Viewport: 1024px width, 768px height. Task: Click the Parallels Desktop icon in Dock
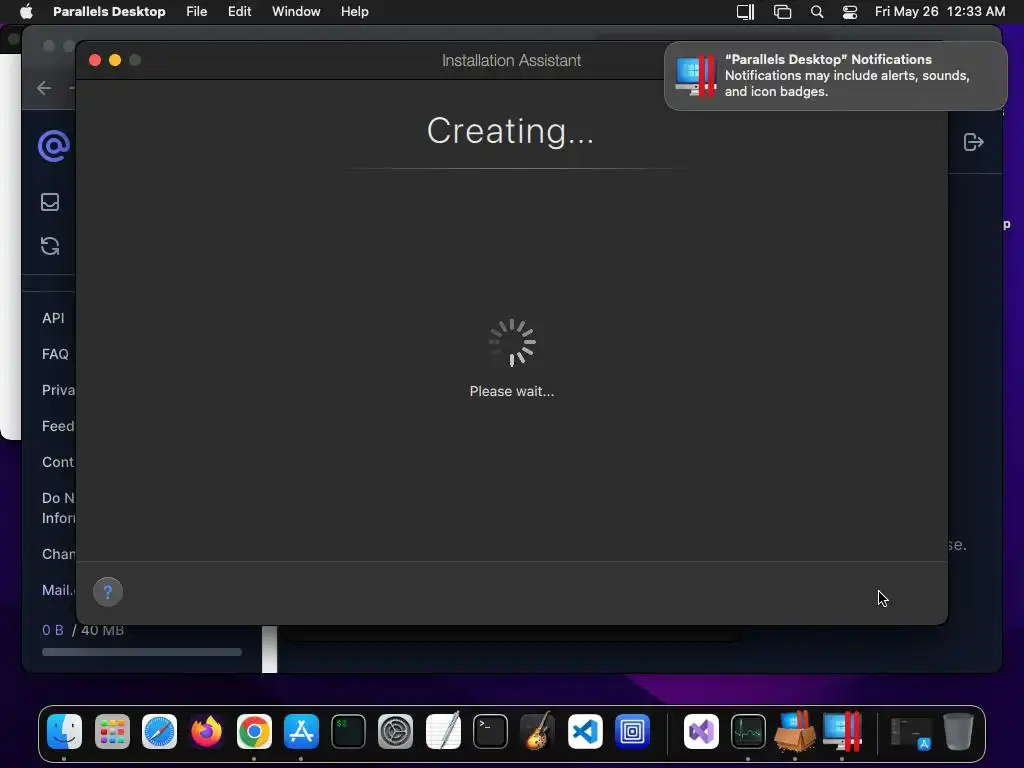point(842,731)
